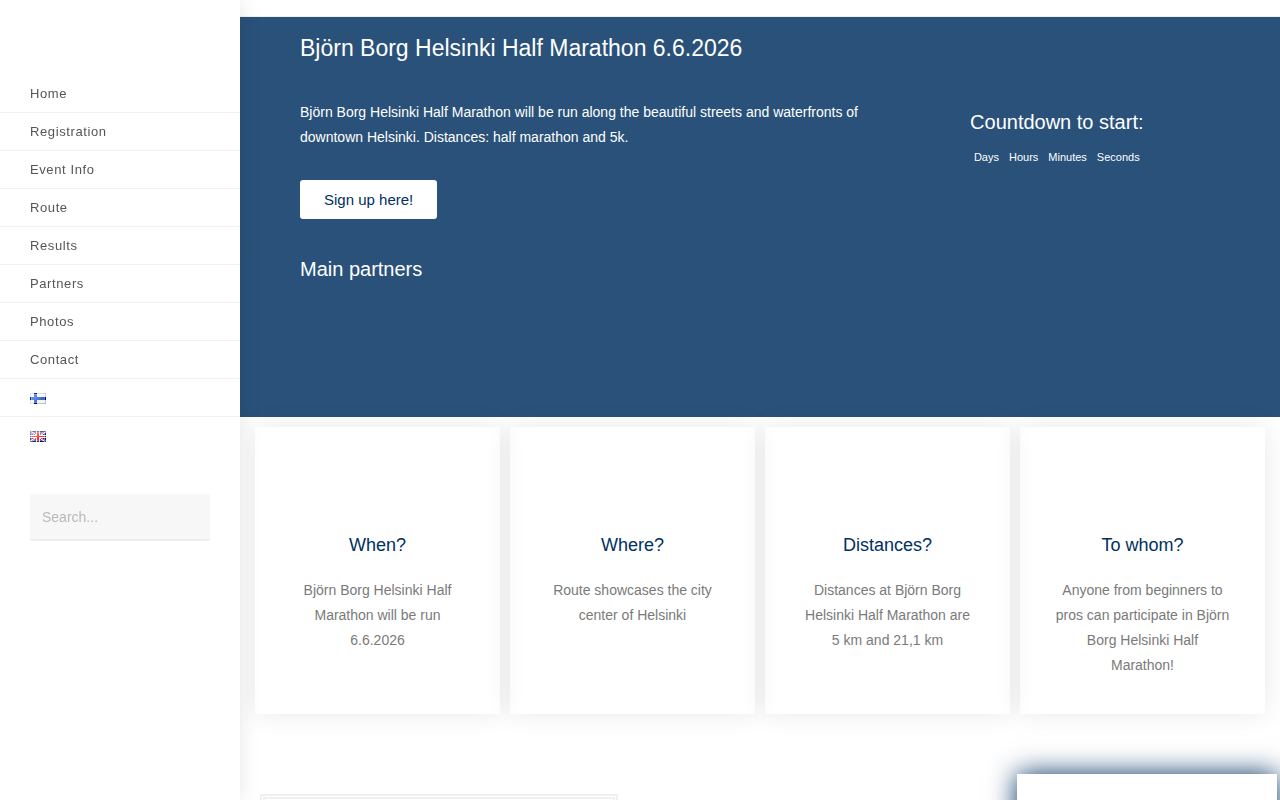Image resolution: width=1280 pixels, height=800 pixels.
Task: Click description about streets and waterfronts
Action: [x=579, y=124]
